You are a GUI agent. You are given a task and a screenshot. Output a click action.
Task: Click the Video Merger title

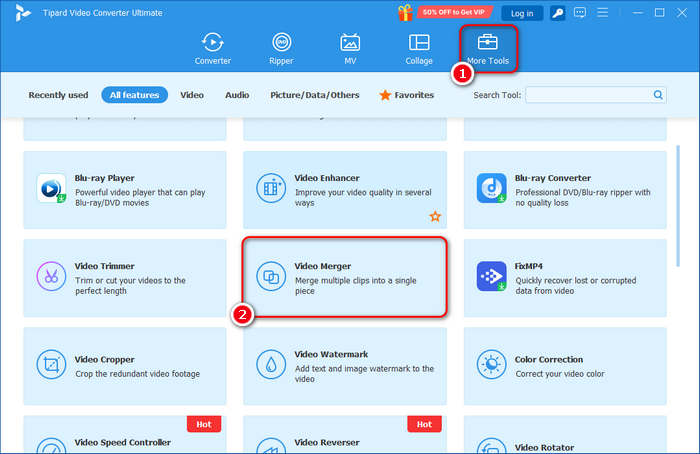click(323, 266)
